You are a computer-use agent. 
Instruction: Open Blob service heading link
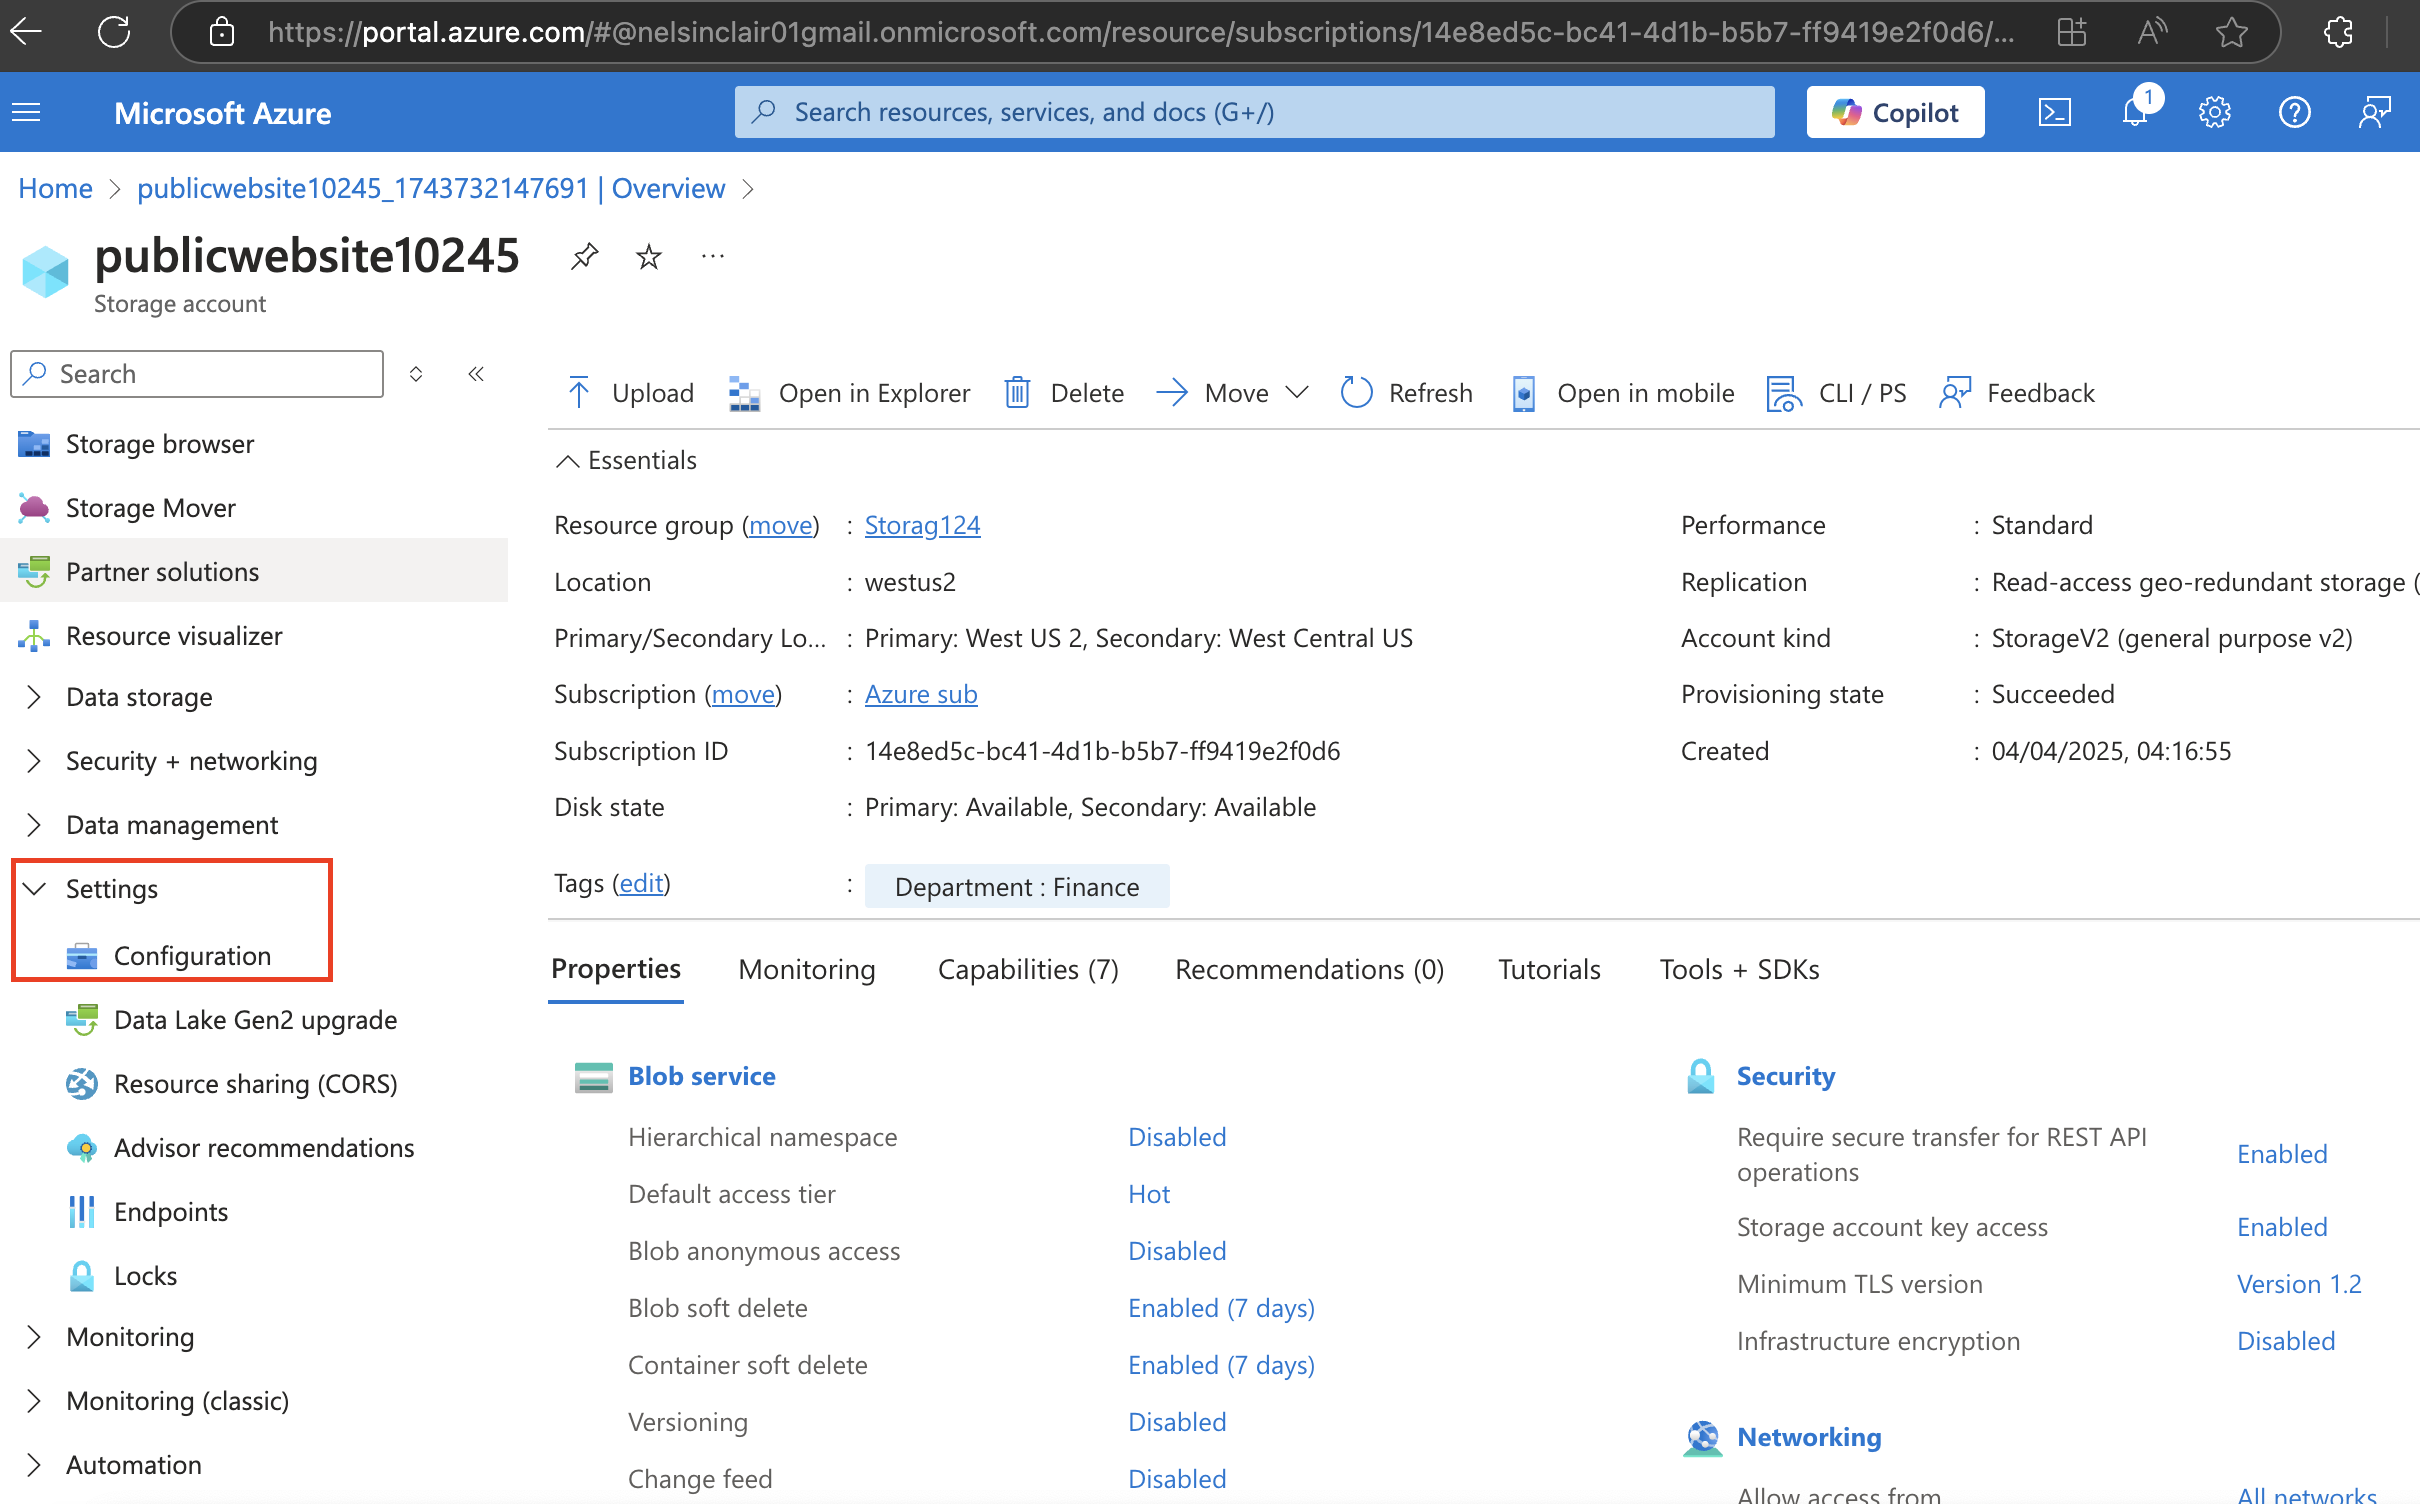[x=701, y=1076]
